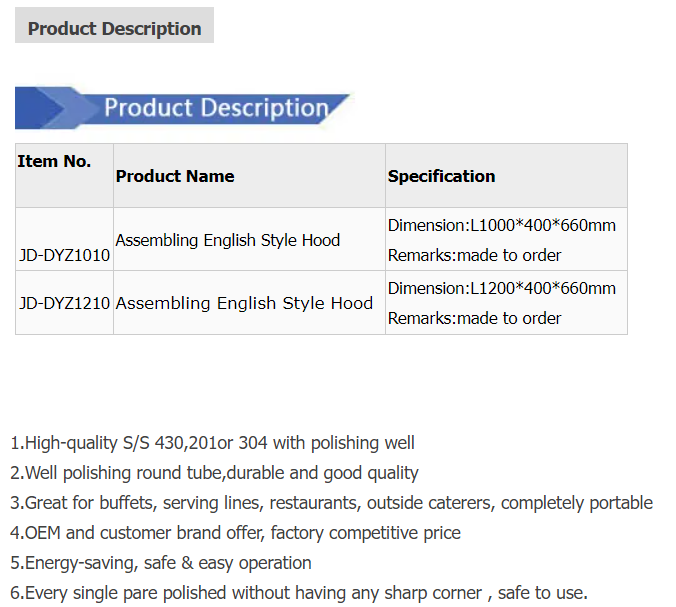The height and width of the screenshot is (607, 676).
Task: Click second row Remarks:made to order
Action: pyautogui.click(x=474, y=318)
